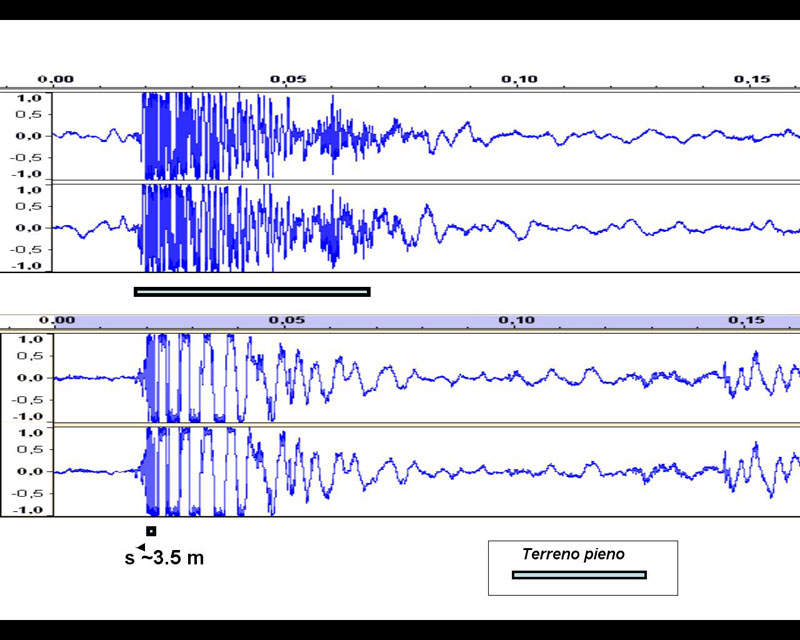Screen dimensions: 800x640
Task: Click the small arrowhead beside the s label
Action: (x=141, y=547)
